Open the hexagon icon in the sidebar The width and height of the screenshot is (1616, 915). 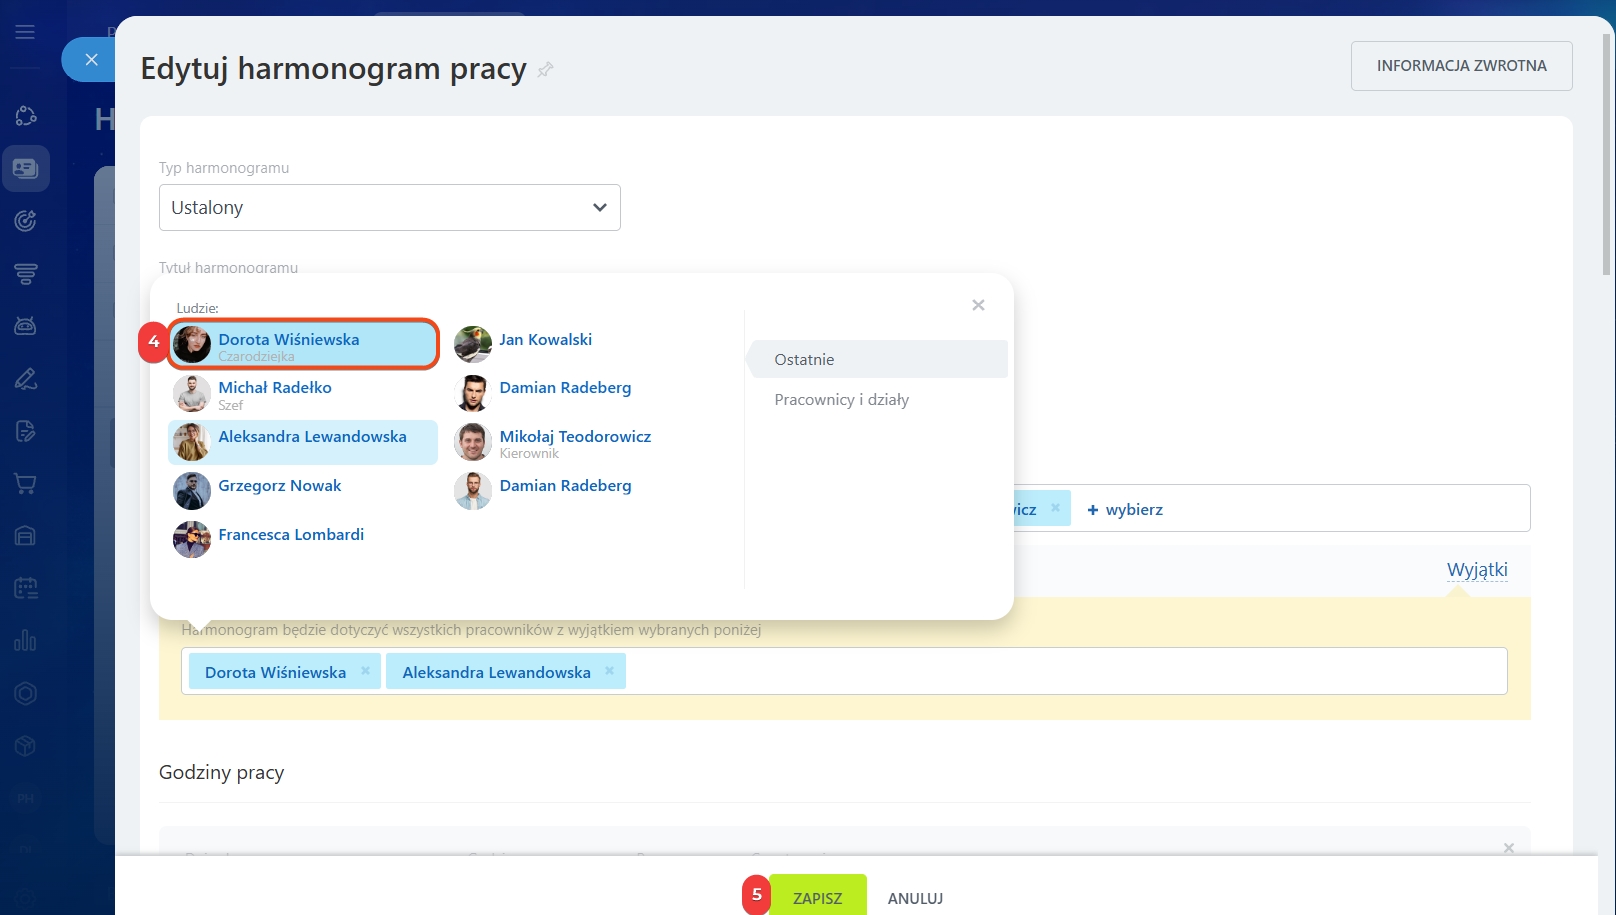(26, 693)
